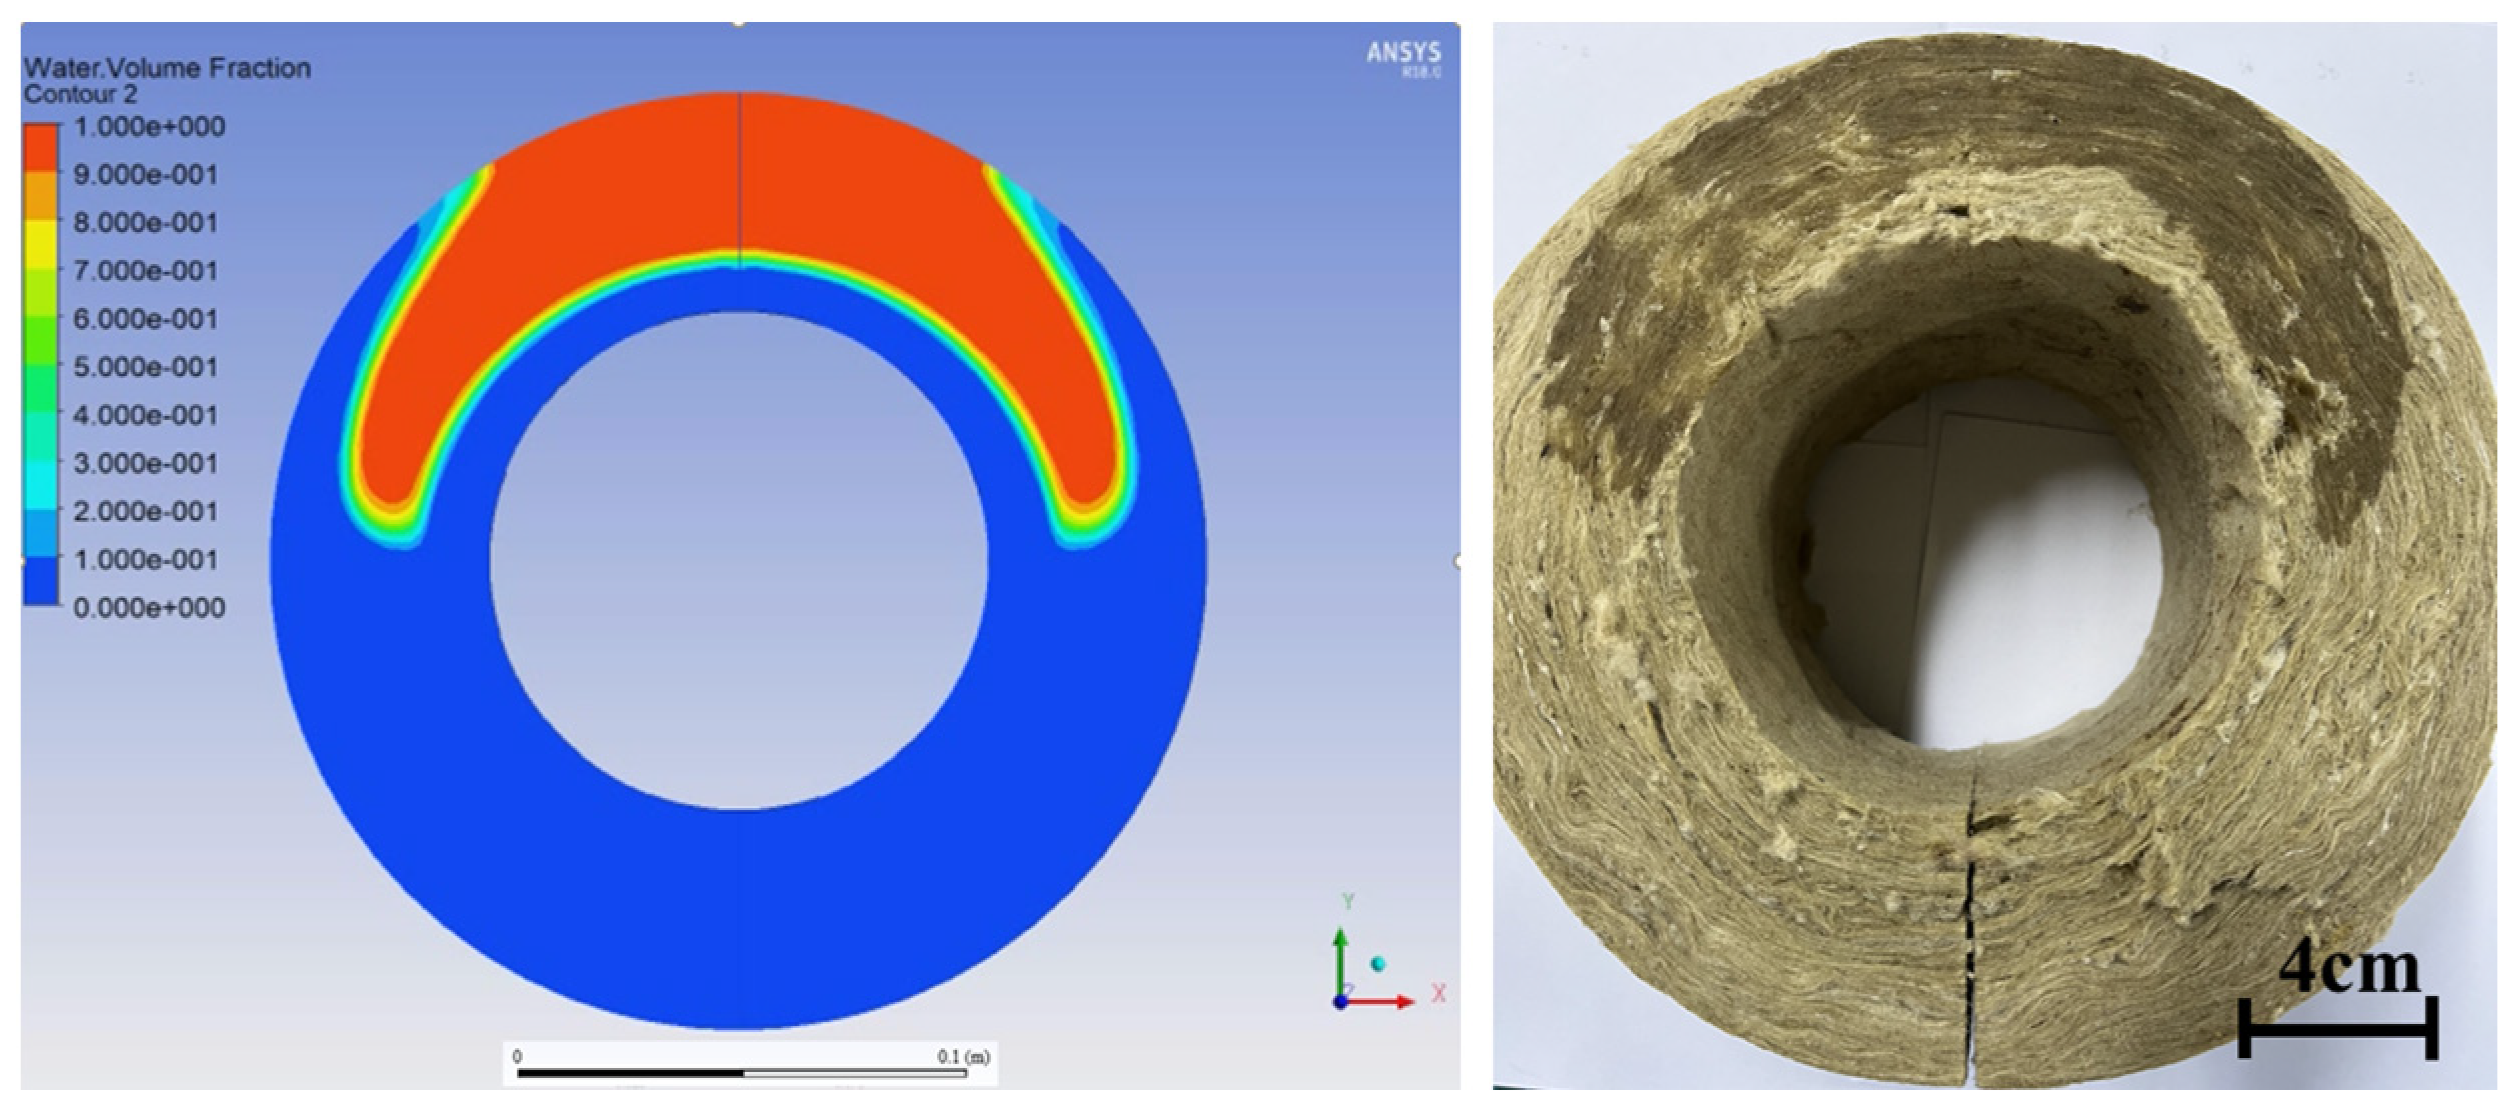Click the 0.000e+000 legend value
Image resolution: width=2517 pixels, height=1120 pixels.
[x=149, y=607]
